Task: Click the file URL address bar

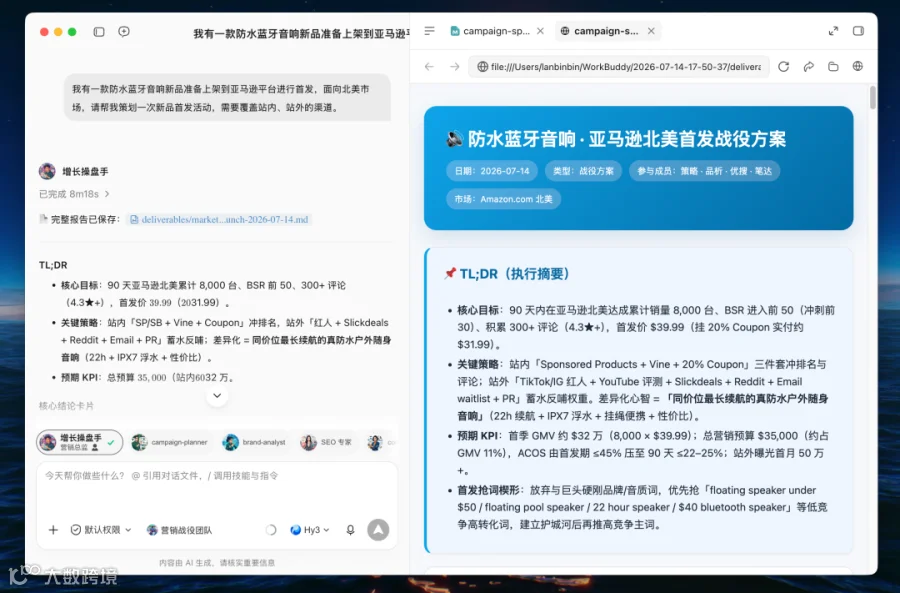Action: point(619,67)
